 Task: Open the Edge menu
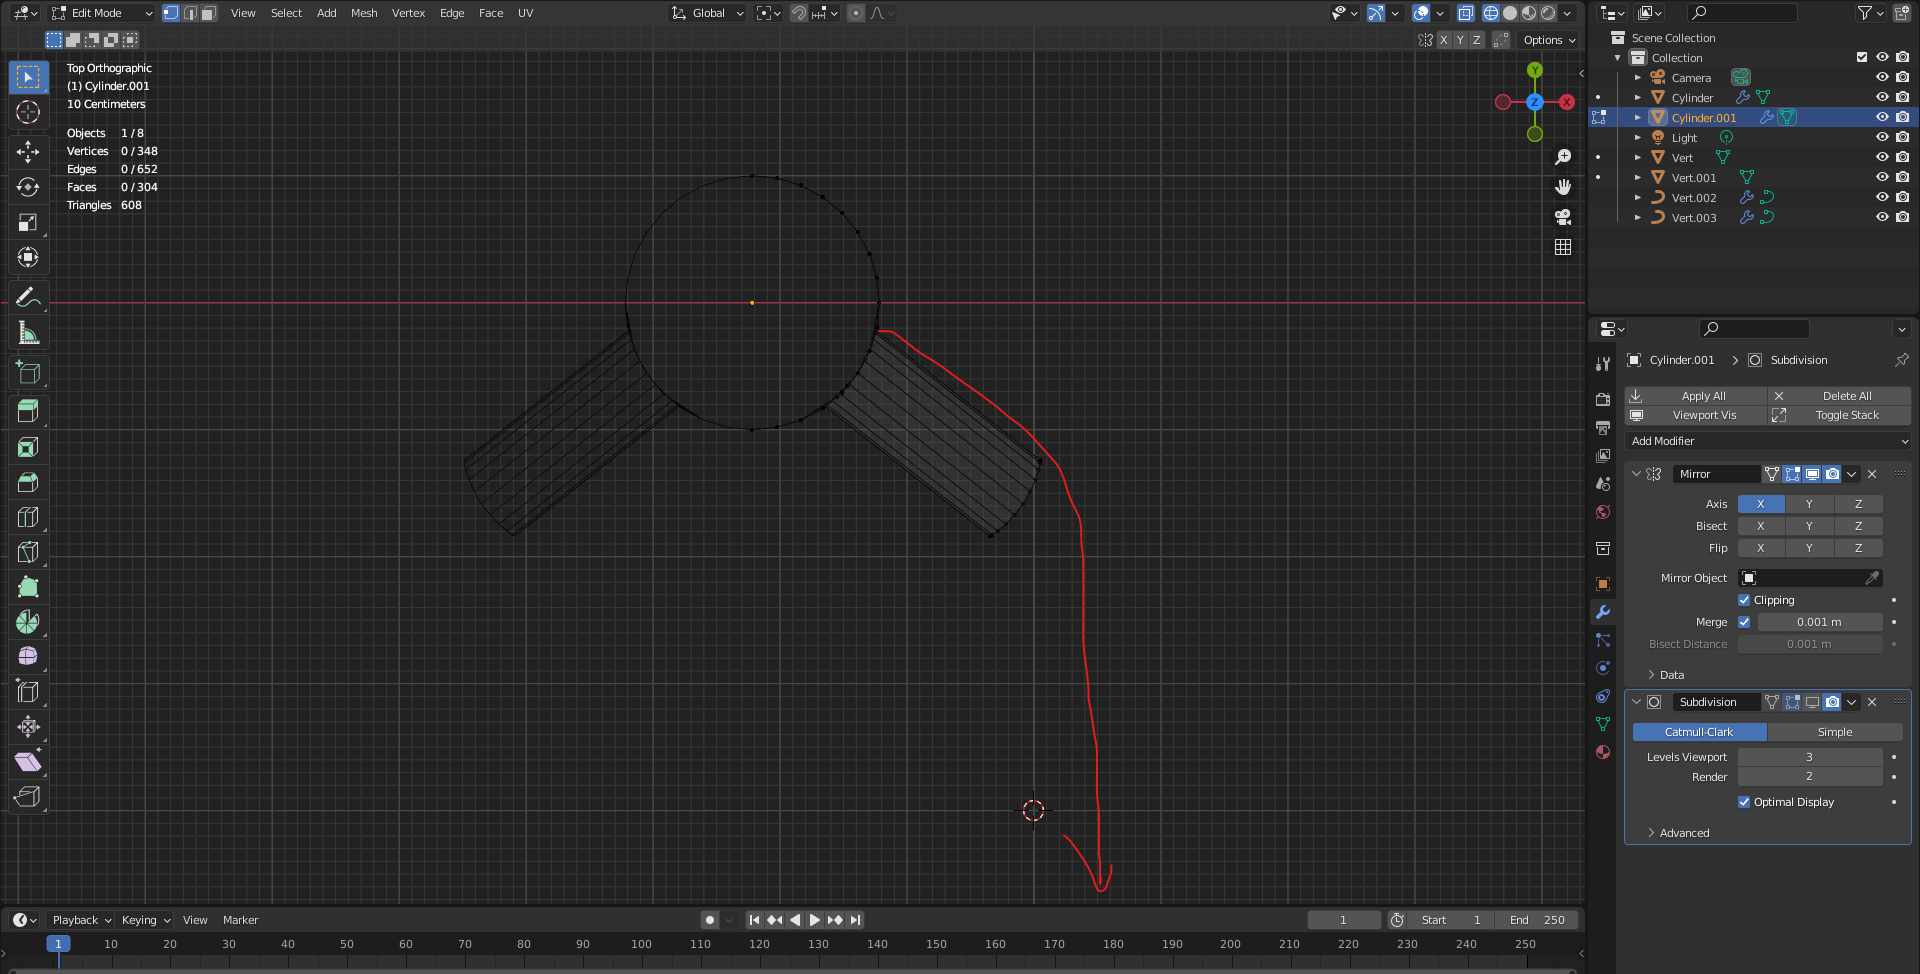coord(452,13)
